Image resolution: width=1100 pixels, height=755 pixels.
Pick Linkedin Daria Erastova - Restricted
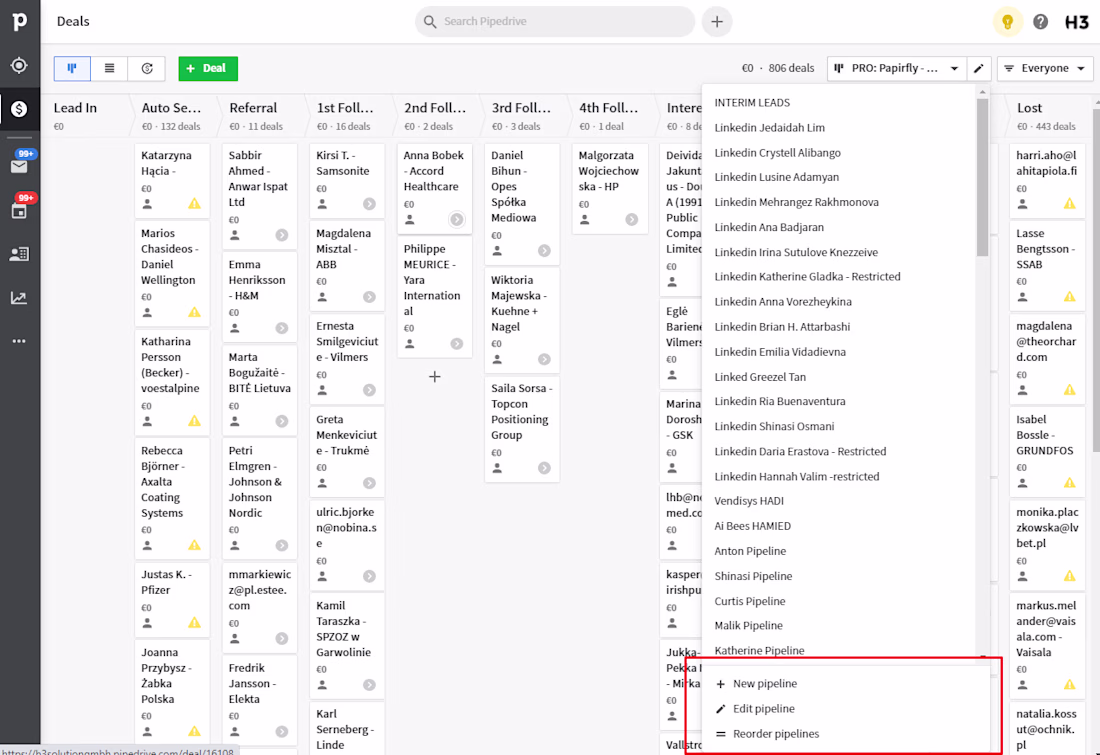point(800,452)
